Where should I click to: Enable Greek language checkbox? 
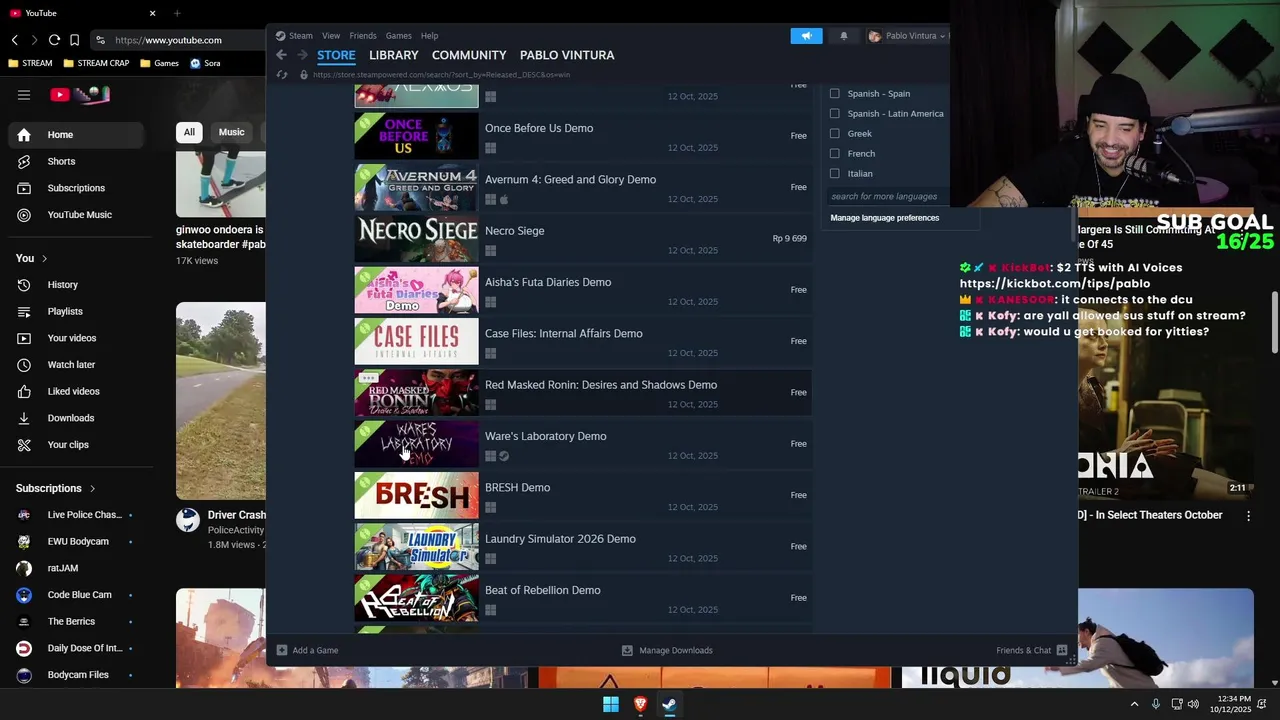834,134
